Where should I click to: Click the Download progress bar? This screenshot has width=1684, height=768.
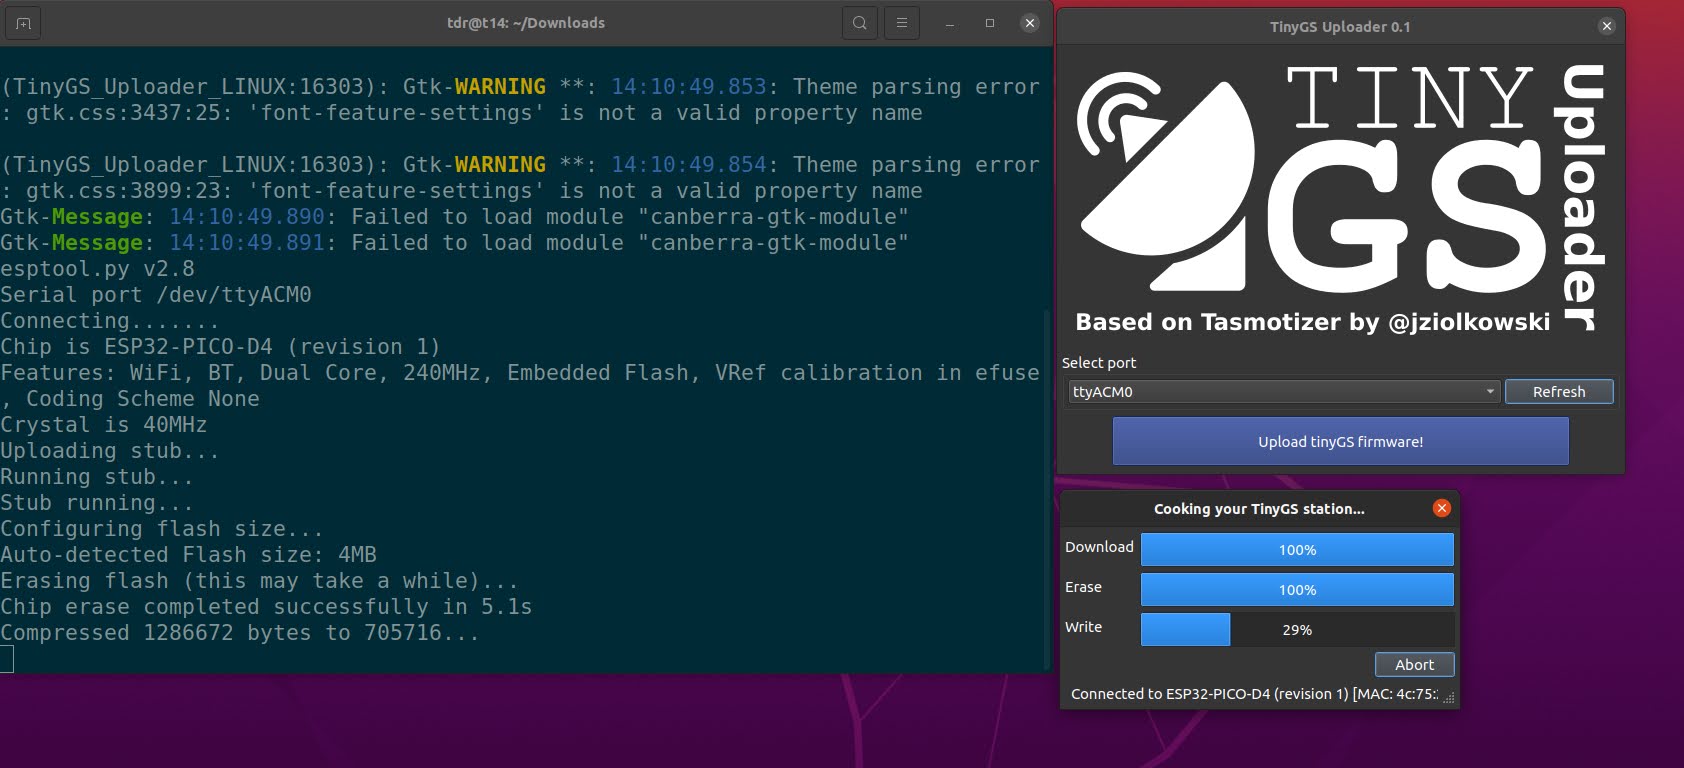click(1296, 549)
